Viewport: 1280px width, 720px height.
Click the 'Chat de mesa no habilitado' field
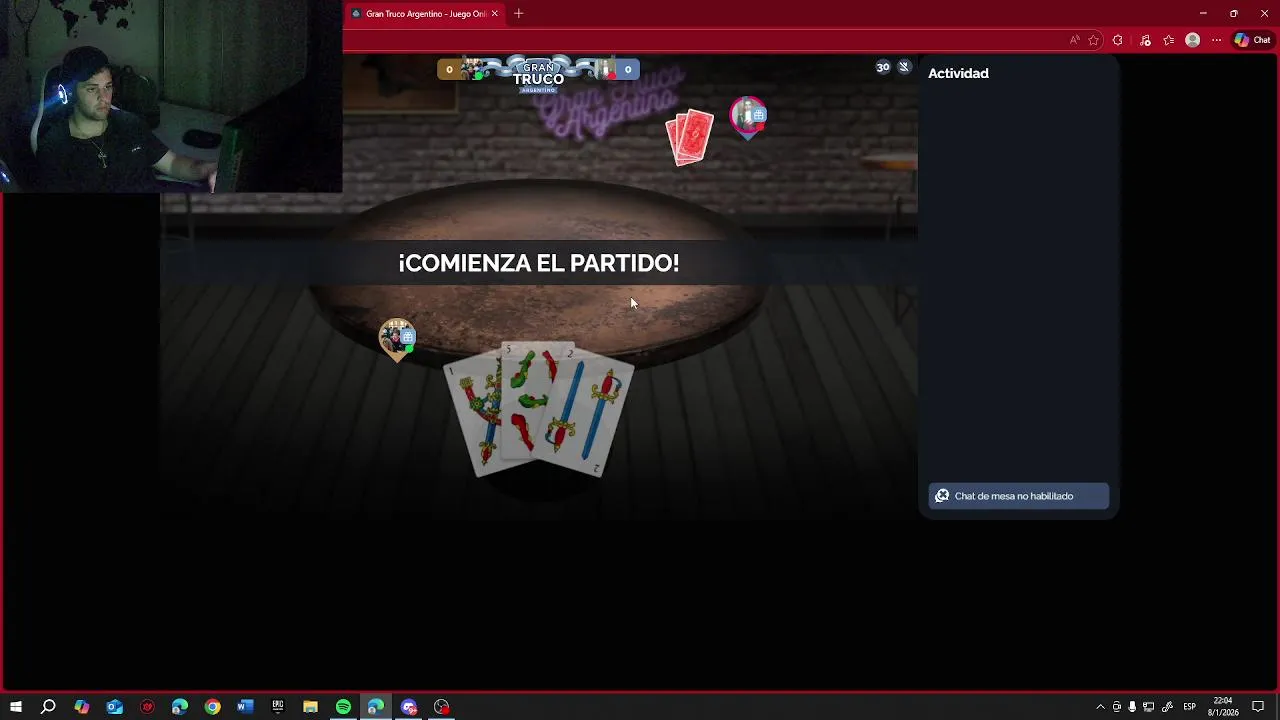[1019, 496]
